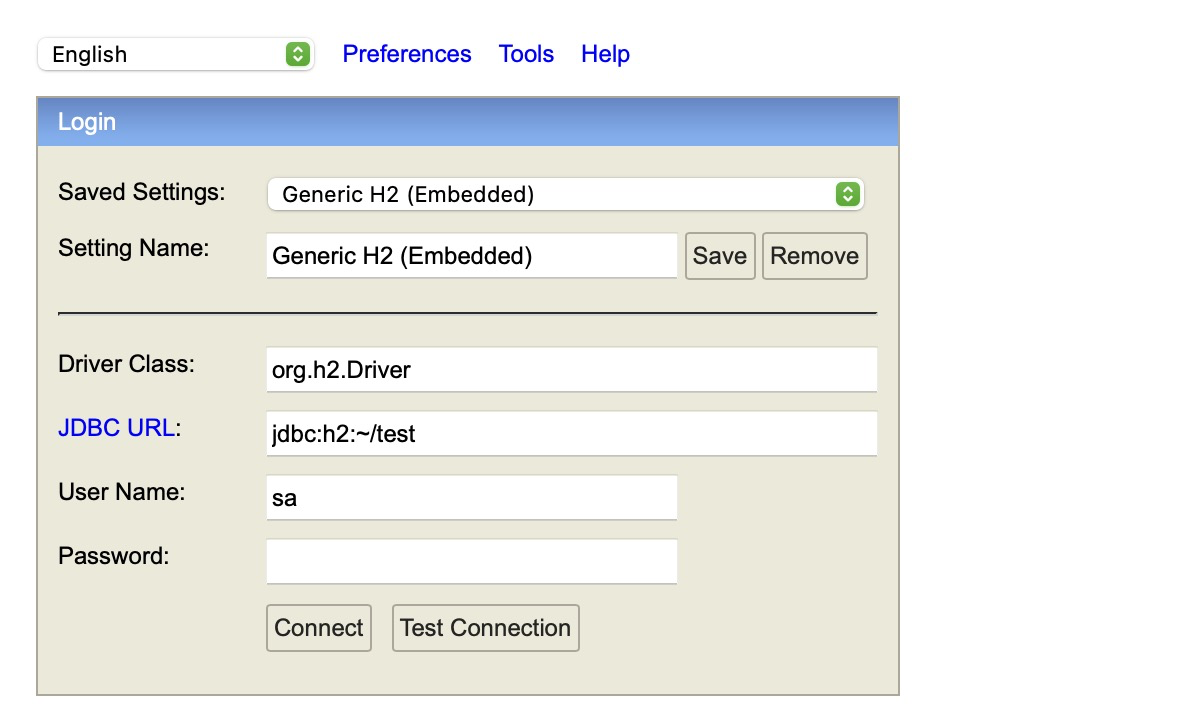1202x710 pixels.
Task: Select the Driver Class input field
Action: click(572, 370)
